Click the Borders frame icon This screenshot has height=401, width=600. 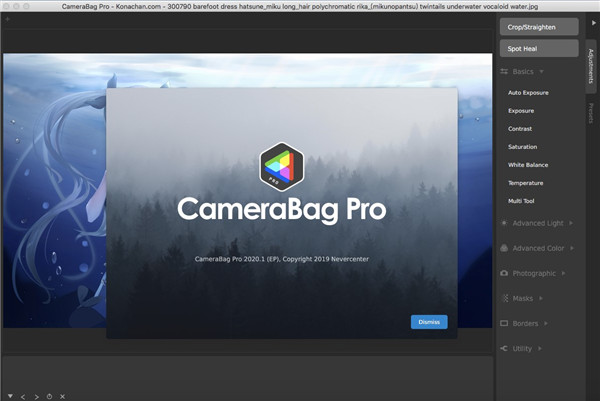(505, 323)
